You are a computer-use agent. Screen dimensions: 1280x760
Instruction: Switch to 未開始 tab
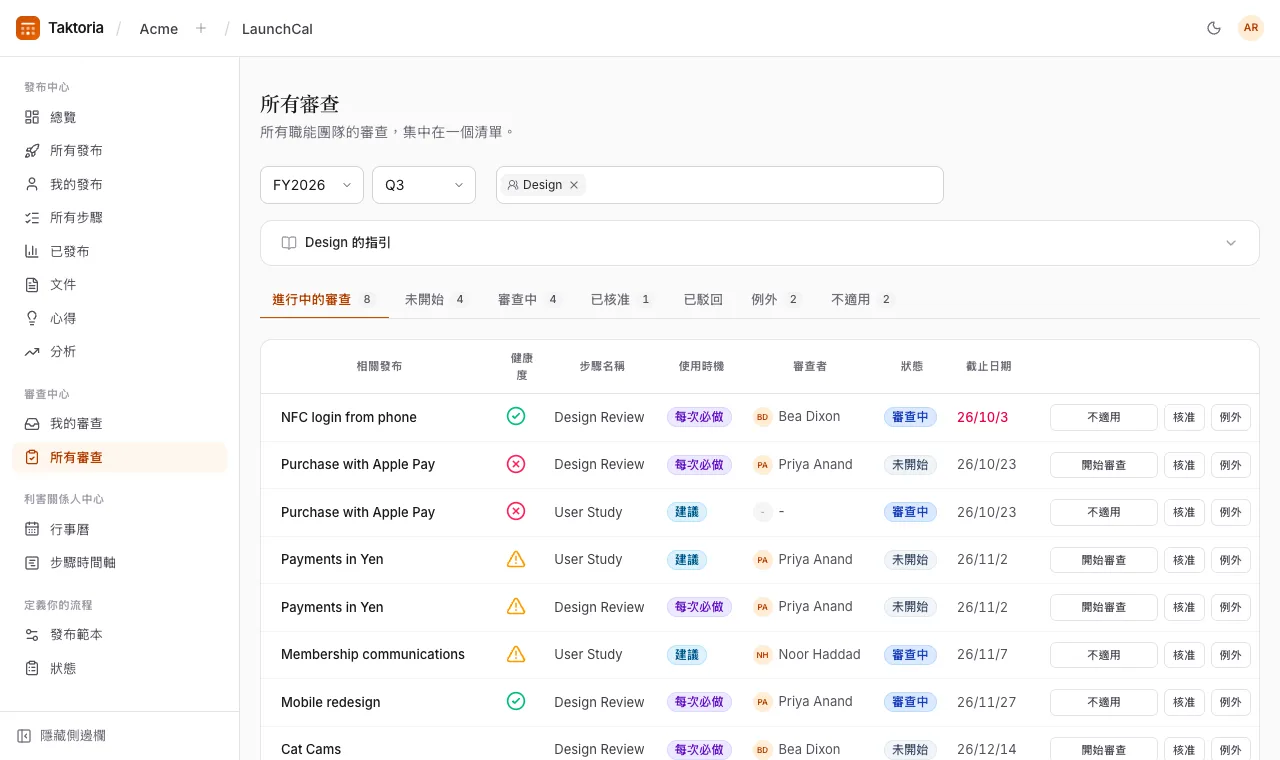[436, 299]
